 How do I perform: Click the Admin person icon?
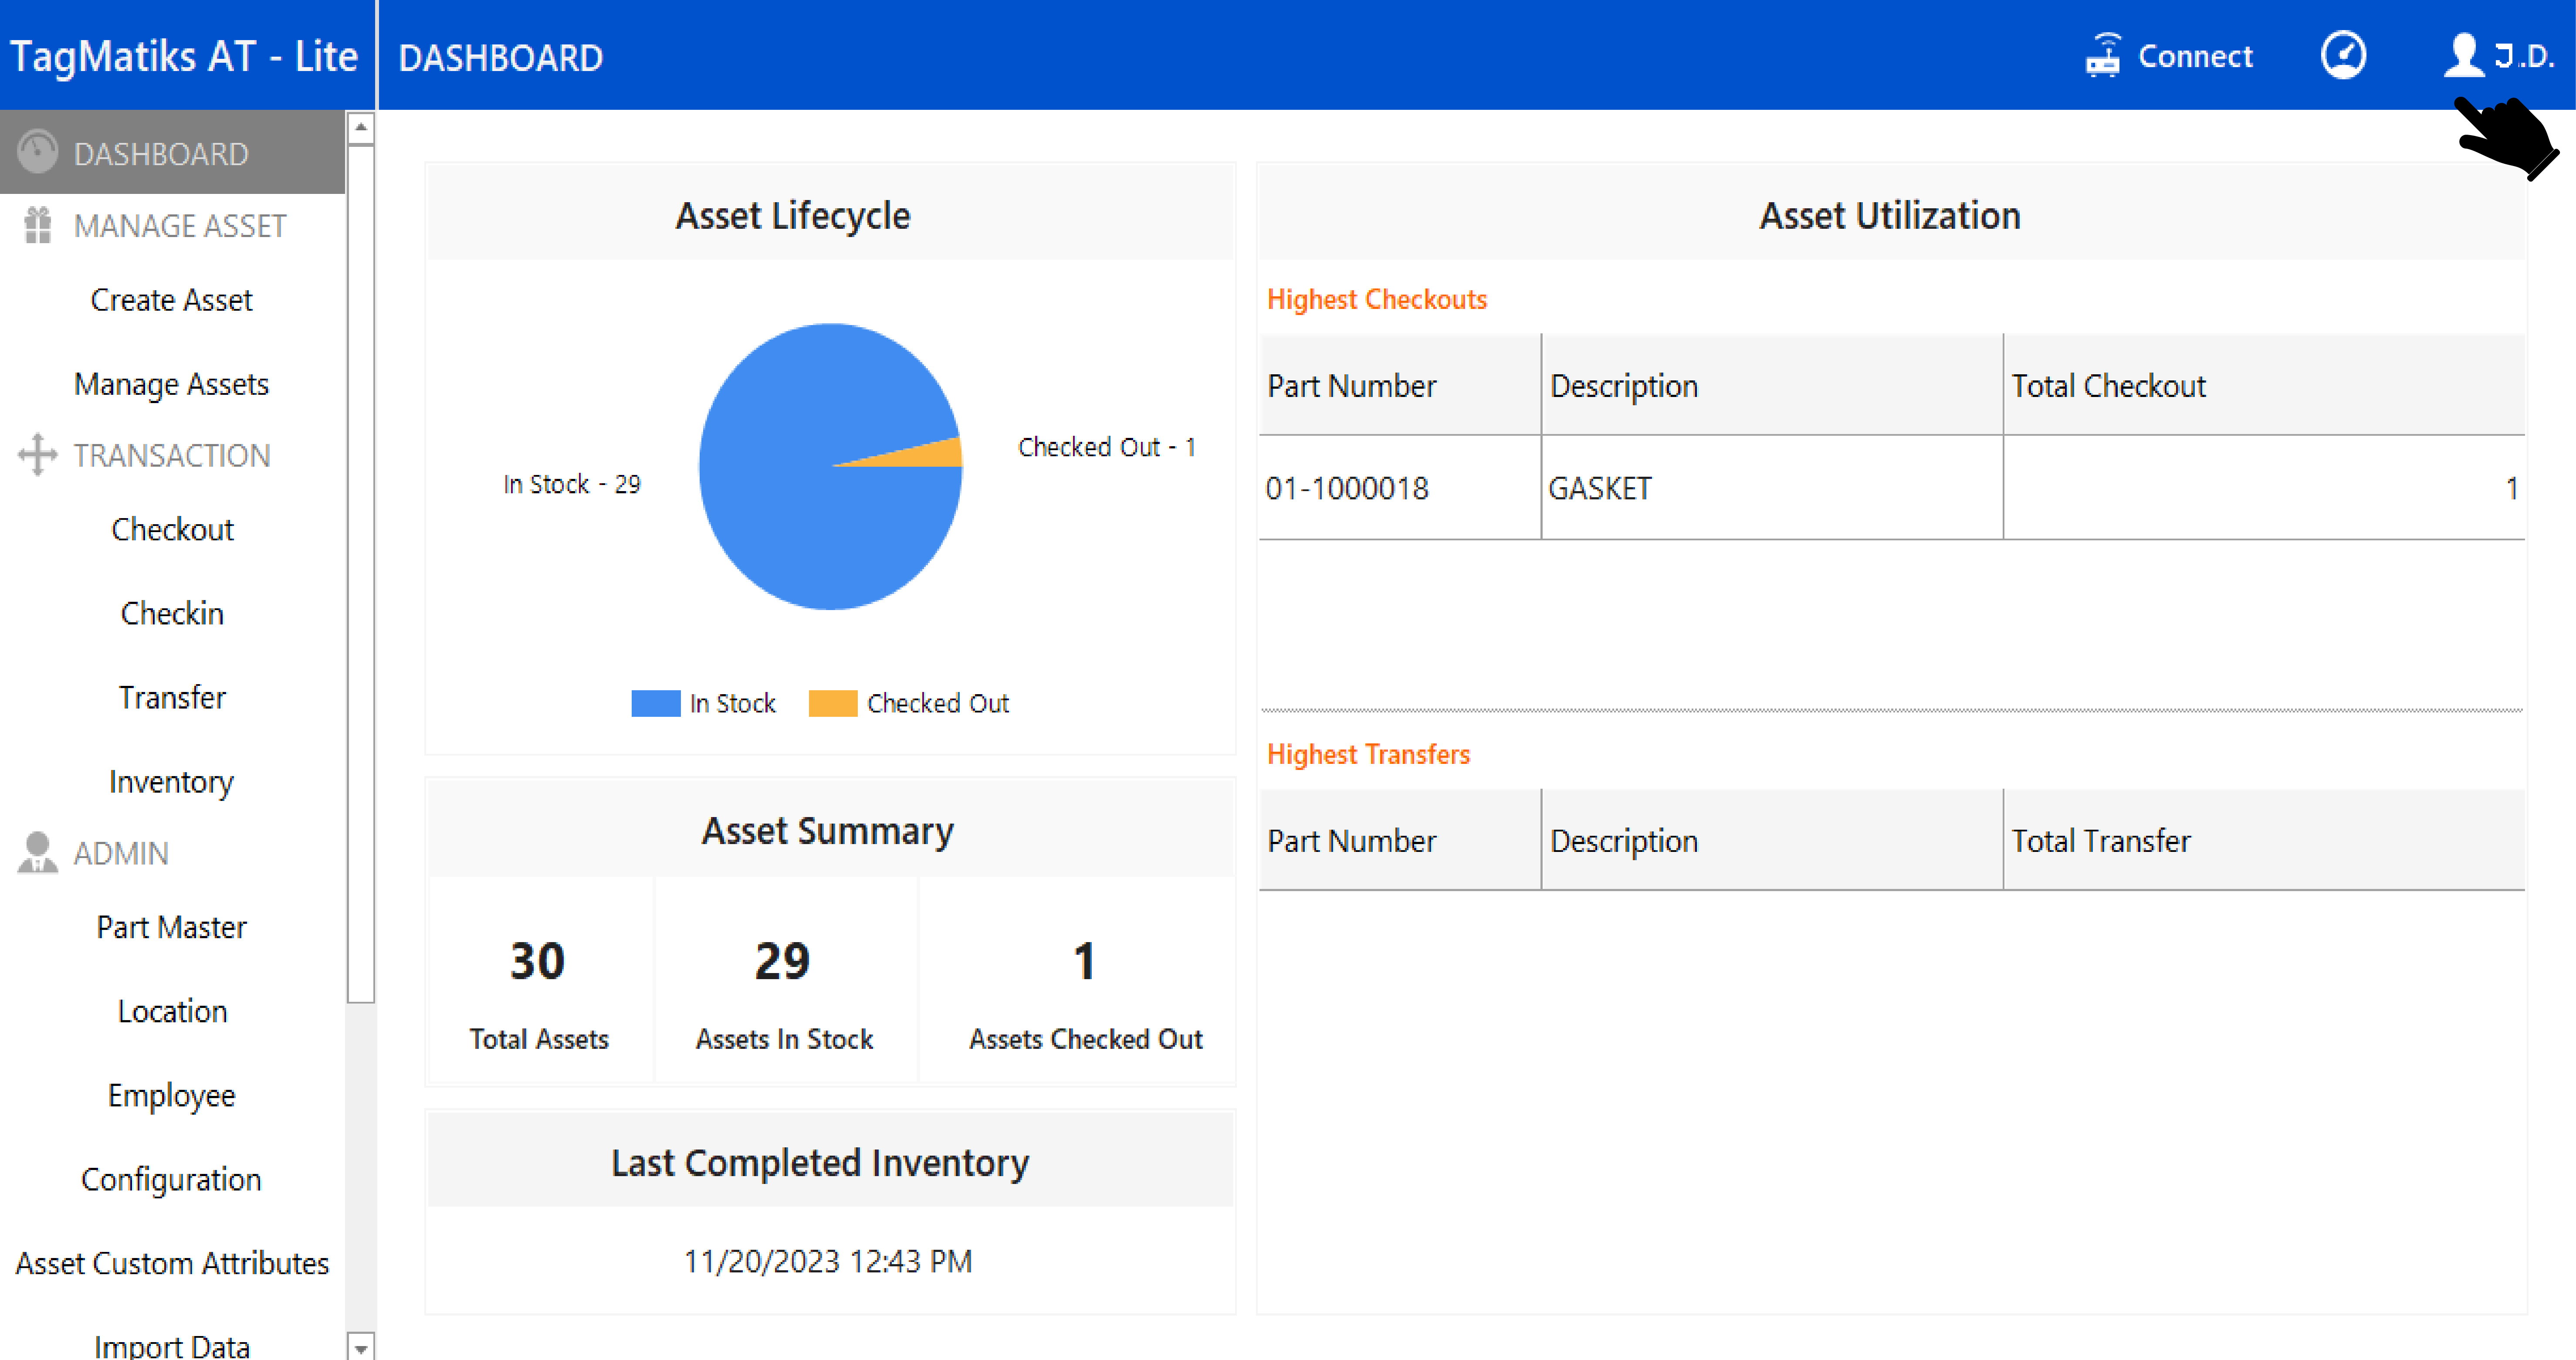pyautogui.click(x=38, y=853)
